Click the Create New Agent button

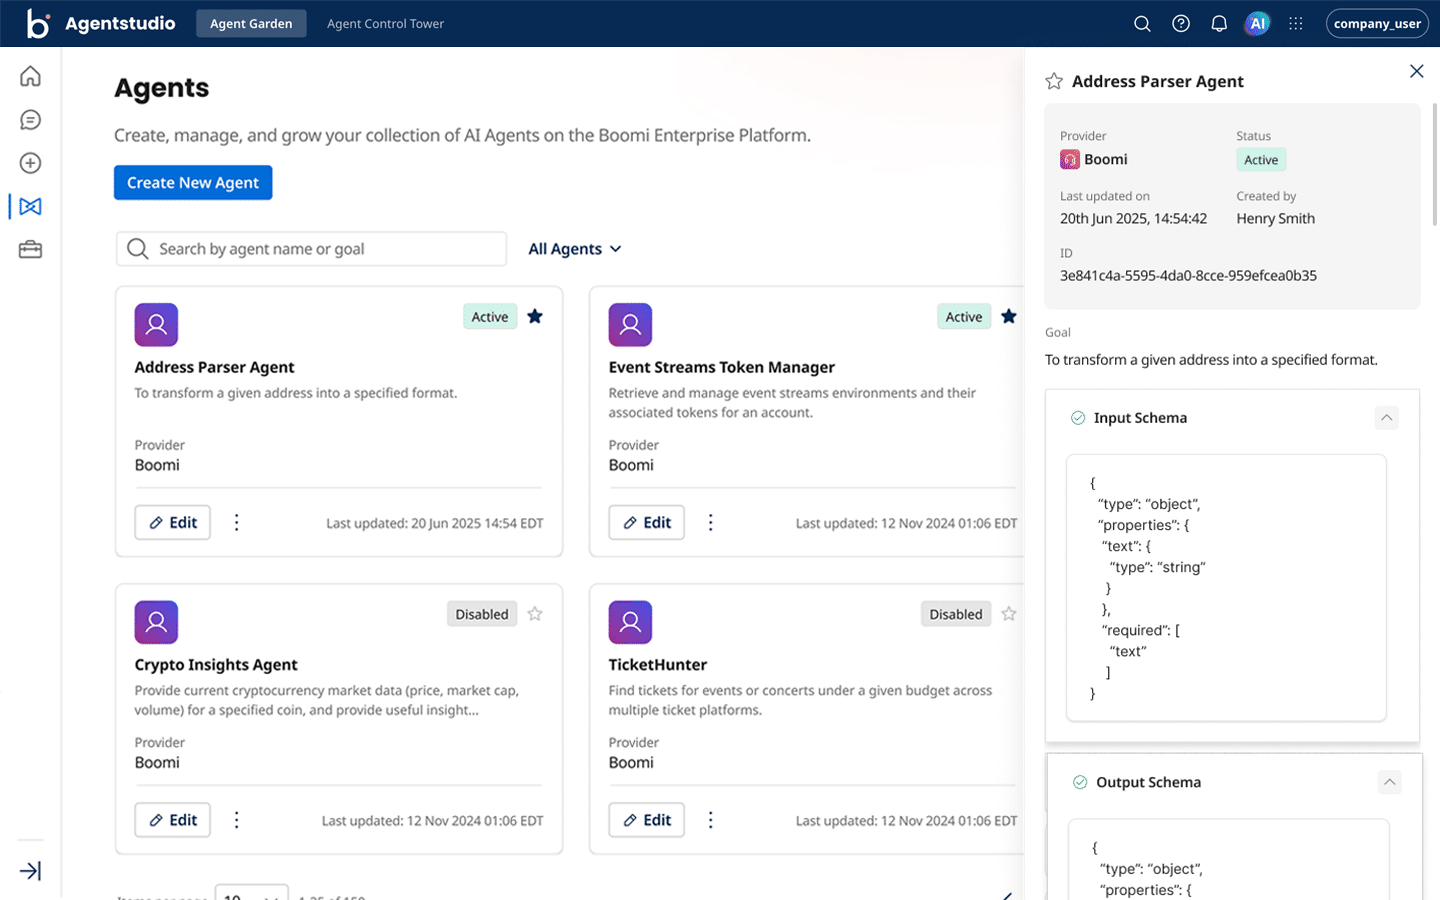point(193,182)
